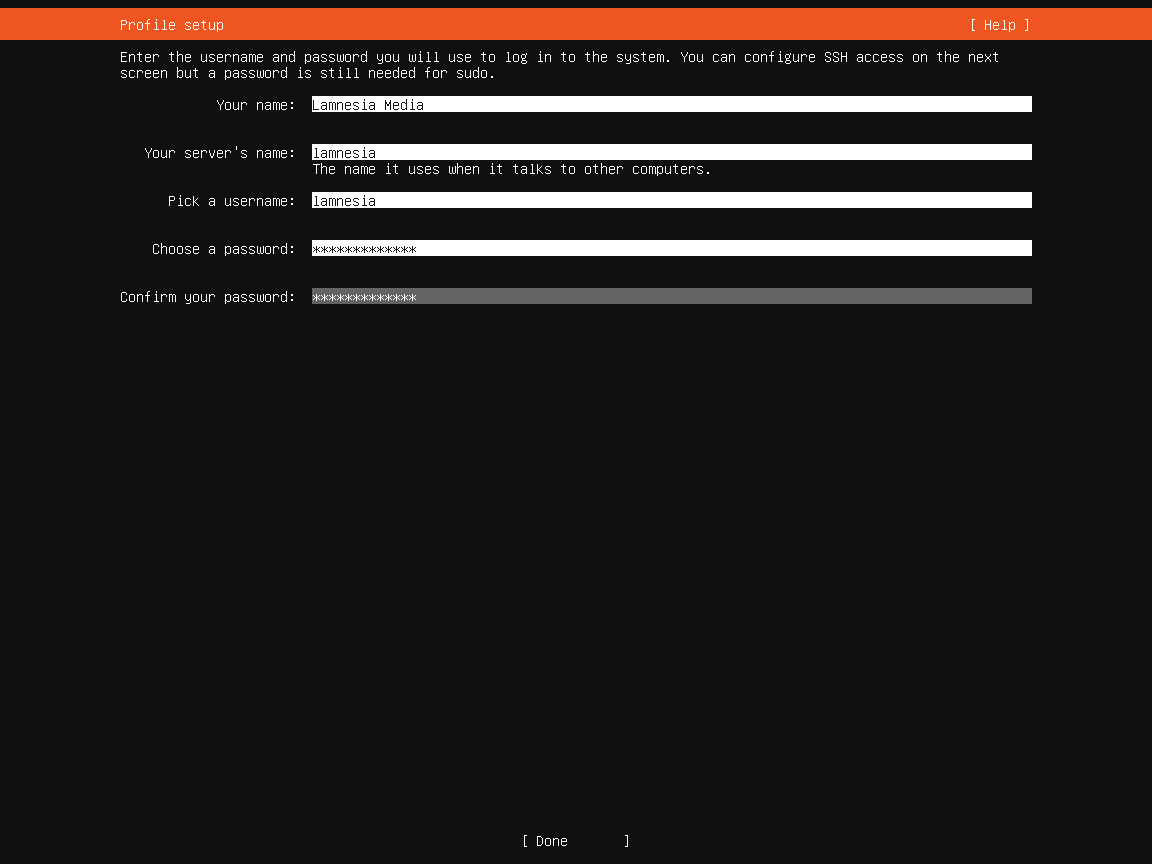Click the 'Pick a username:' label

231,201
